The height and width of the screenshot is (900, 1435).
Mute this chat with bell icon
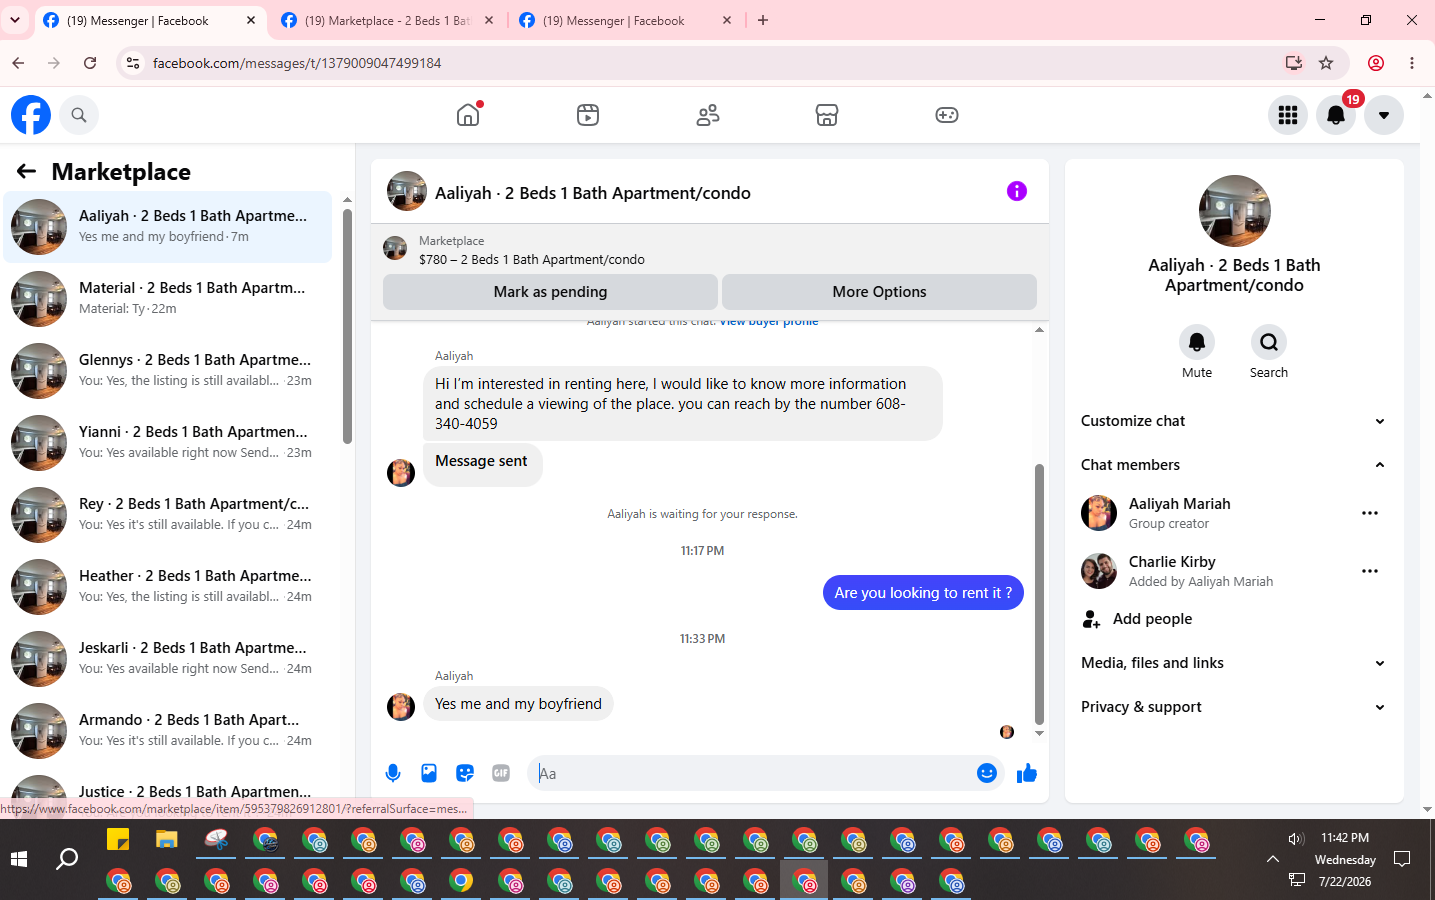[1197, 342]
